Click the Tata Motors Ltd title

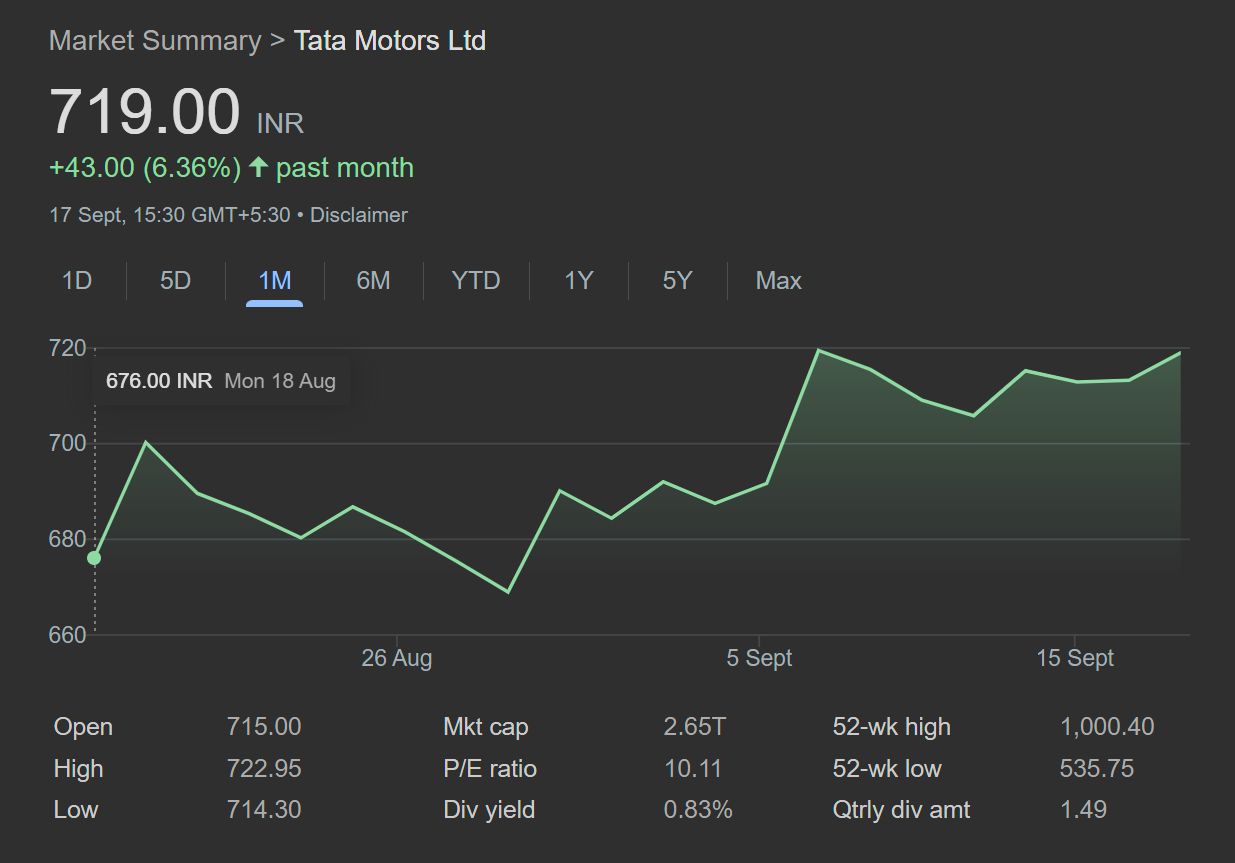pyautogui.click(x=390, y=41)
